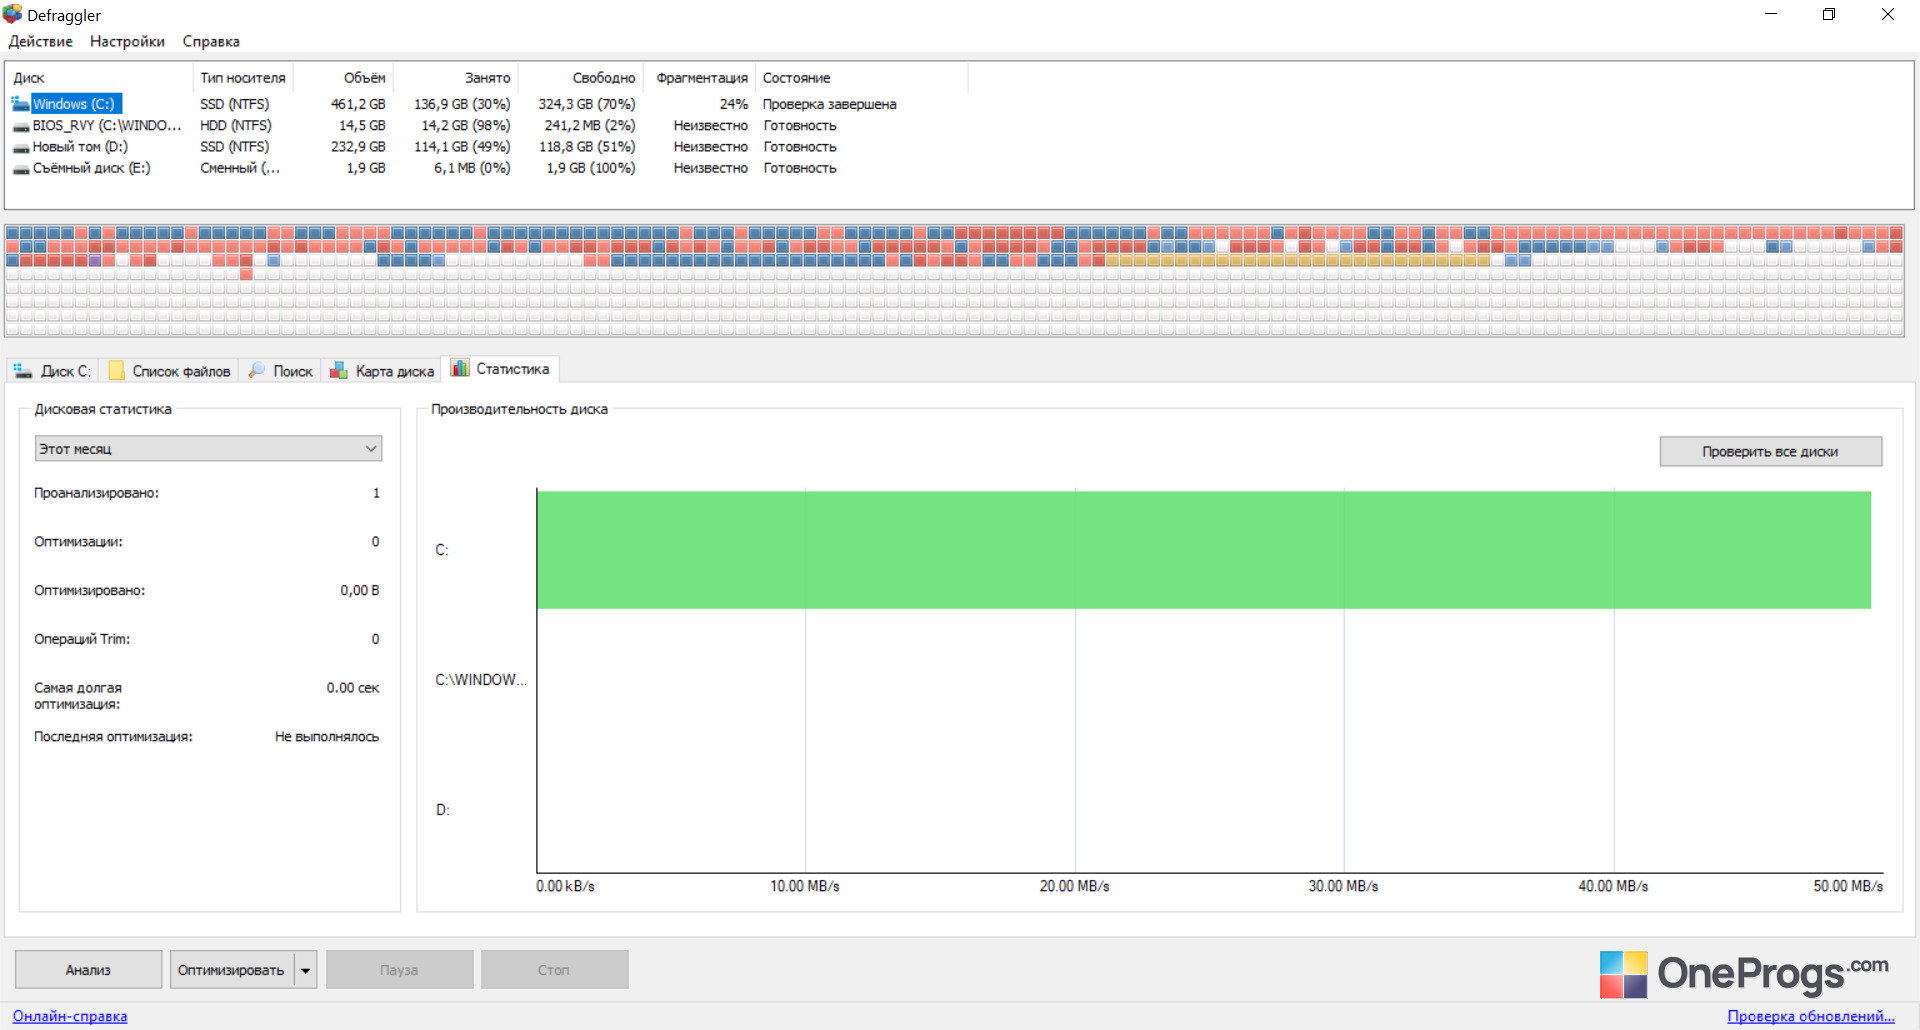Switch to the Карта диска tab
The image size is (1920, 1030).
coord(383,371)
